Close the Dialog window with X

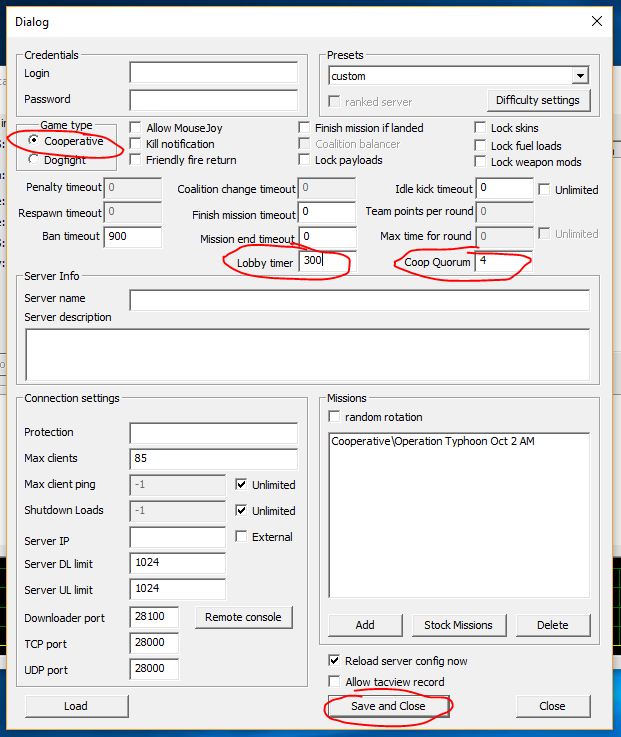[x=597, y=21]
